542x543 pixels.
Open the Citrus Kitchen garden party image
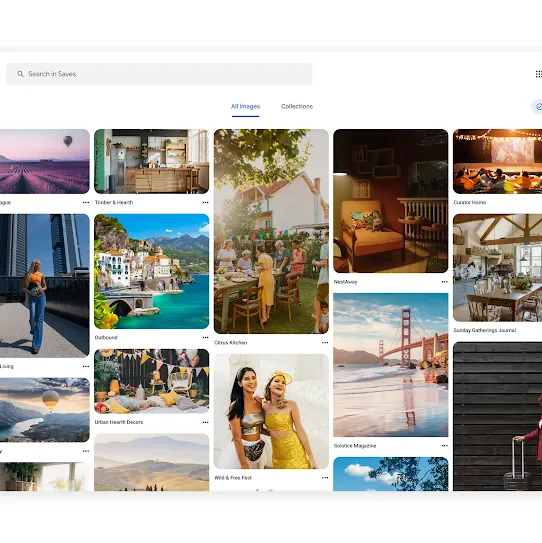[x=271, y=231]
